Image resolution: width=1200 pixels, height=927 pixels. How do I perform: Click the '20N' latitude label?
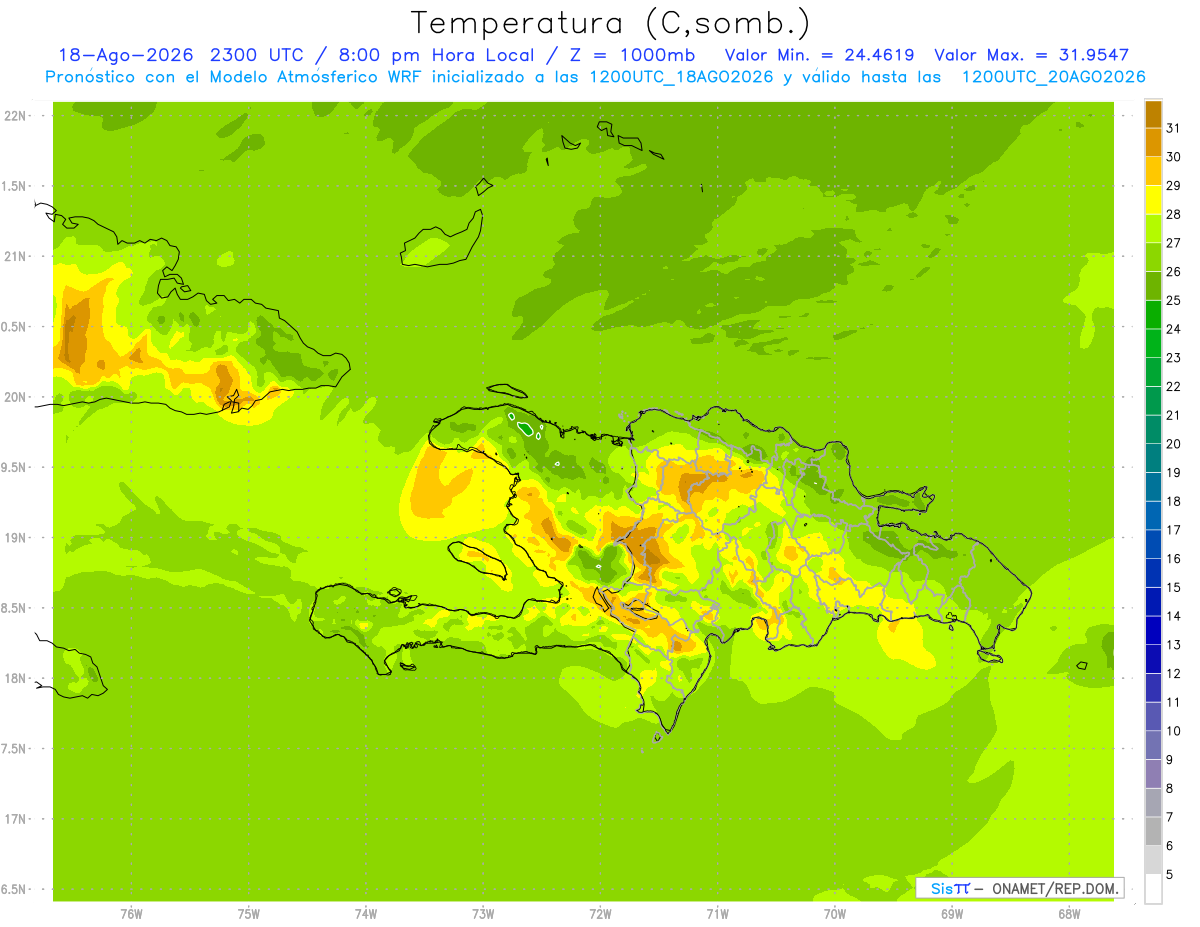(x=16, y=397)
